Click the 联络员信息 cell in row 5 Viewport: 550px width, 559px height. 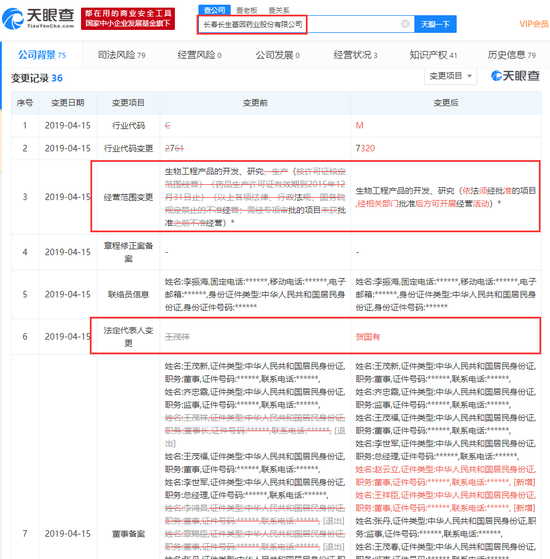pyautogui.click(x=128, y=294)
